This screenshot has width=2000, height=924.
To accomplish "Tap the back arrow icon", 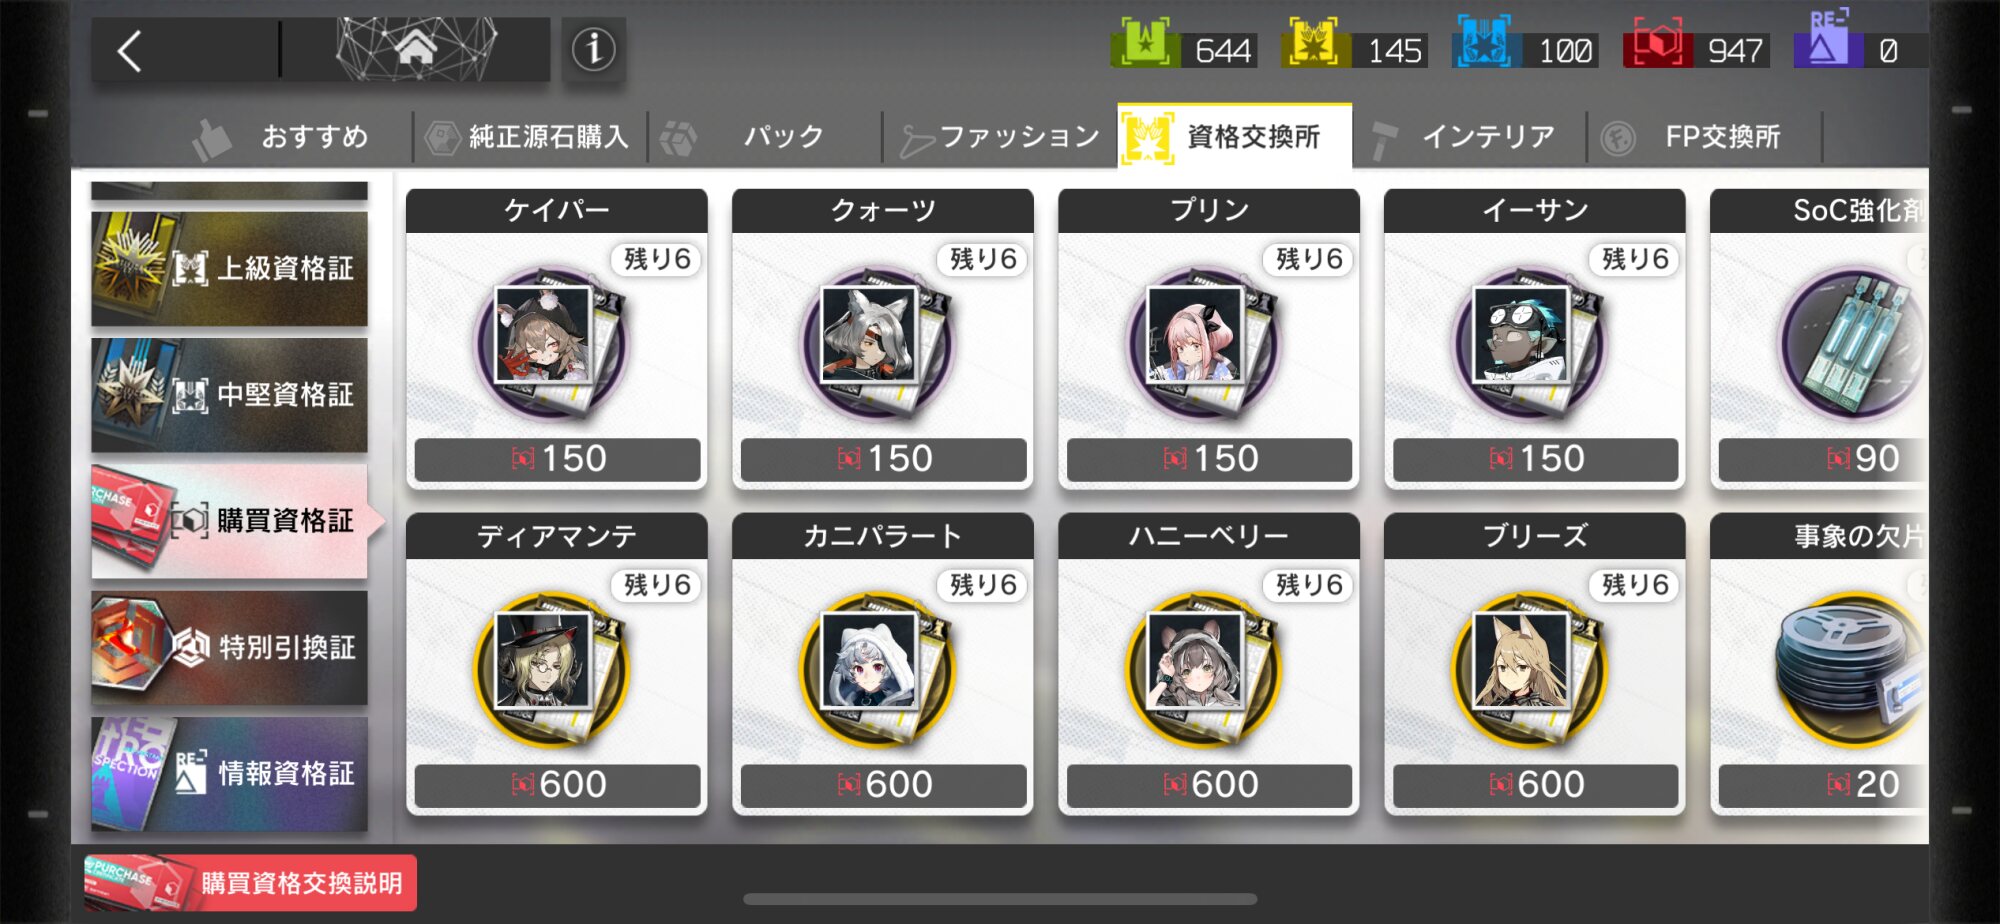I will (x=131, y=50).
